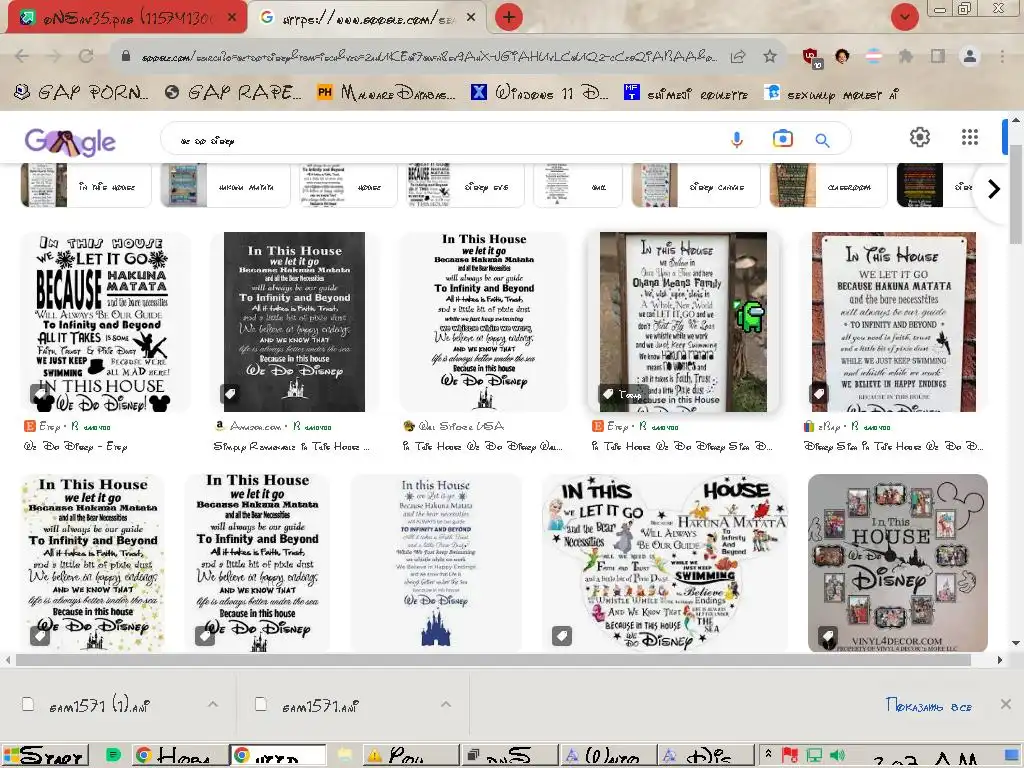Open the Amazon.com source link
Screen dimensions: 1024x768
255,426
